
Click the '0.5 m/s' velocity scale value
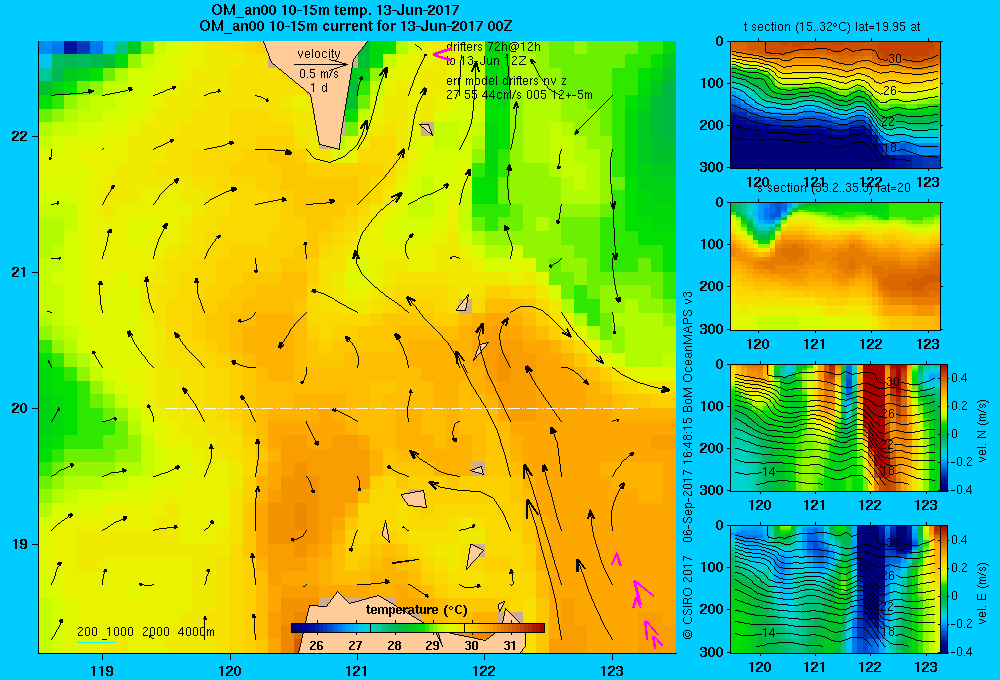319,74
